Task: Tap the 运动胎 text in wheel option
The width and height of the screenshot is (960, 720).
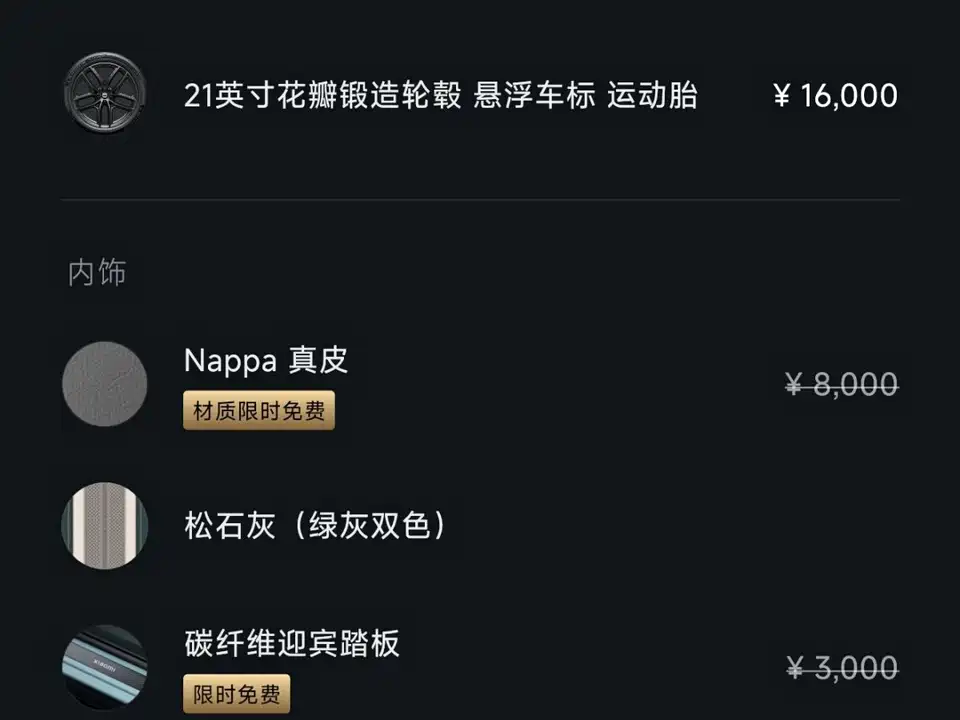Action: [652, 96]
